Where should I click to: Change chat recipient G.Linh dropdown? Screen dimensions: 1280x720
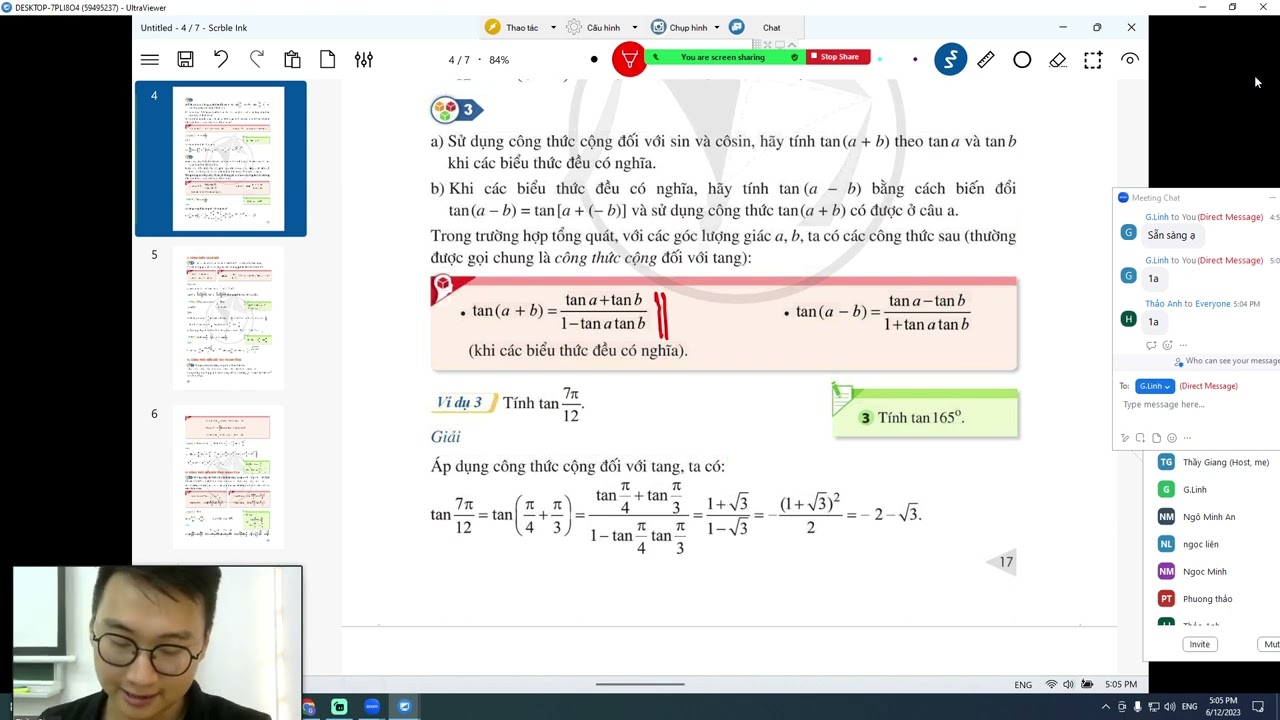point(1154,386)
